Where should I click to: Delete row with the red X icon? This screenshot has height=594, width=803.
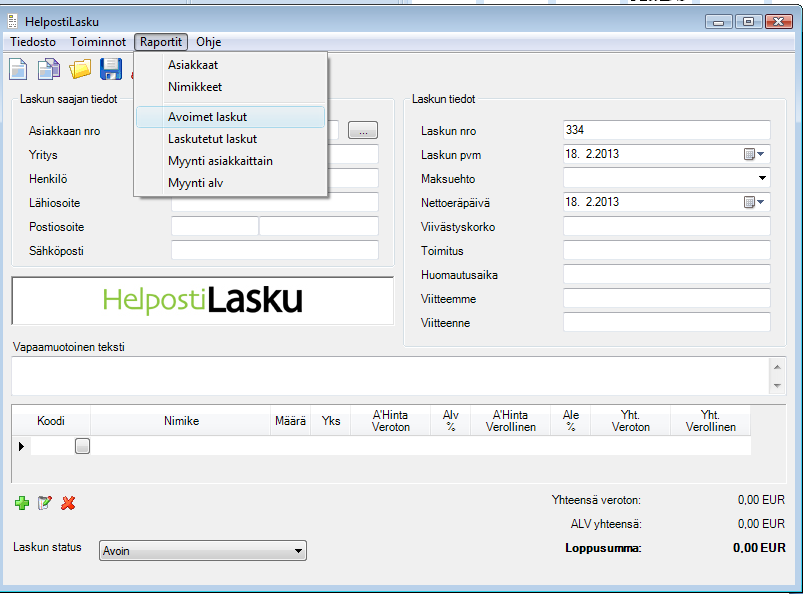click(68, 503)
